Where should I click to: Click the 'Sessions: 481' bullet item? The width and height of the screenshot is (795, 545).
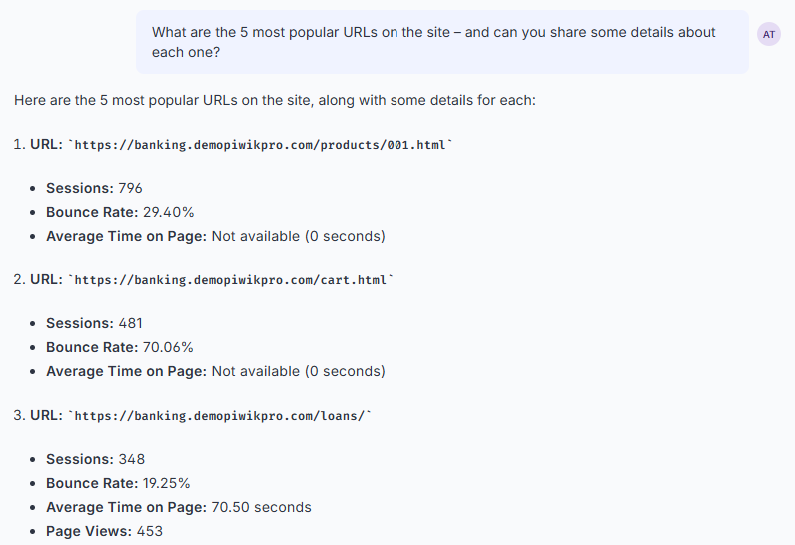(x=94, y=323)
